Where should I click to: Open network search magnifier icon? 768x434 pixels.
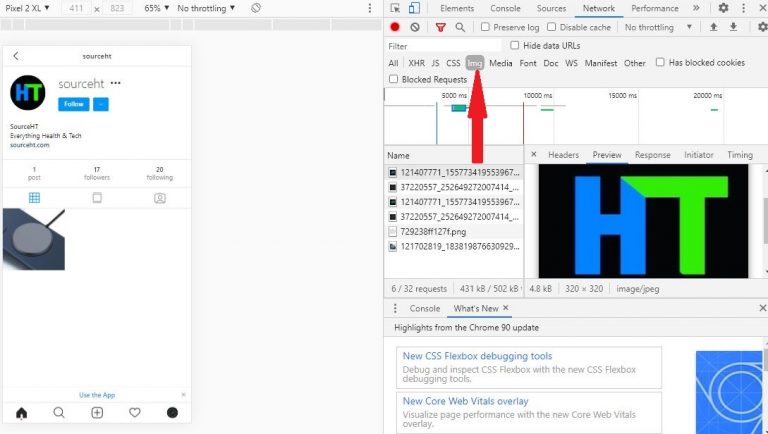(x=460, y=27)
